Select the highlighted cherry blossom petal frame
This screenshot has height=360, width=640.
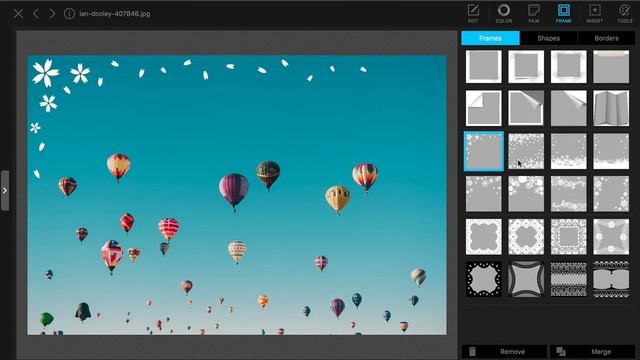[x=484, y=151]
